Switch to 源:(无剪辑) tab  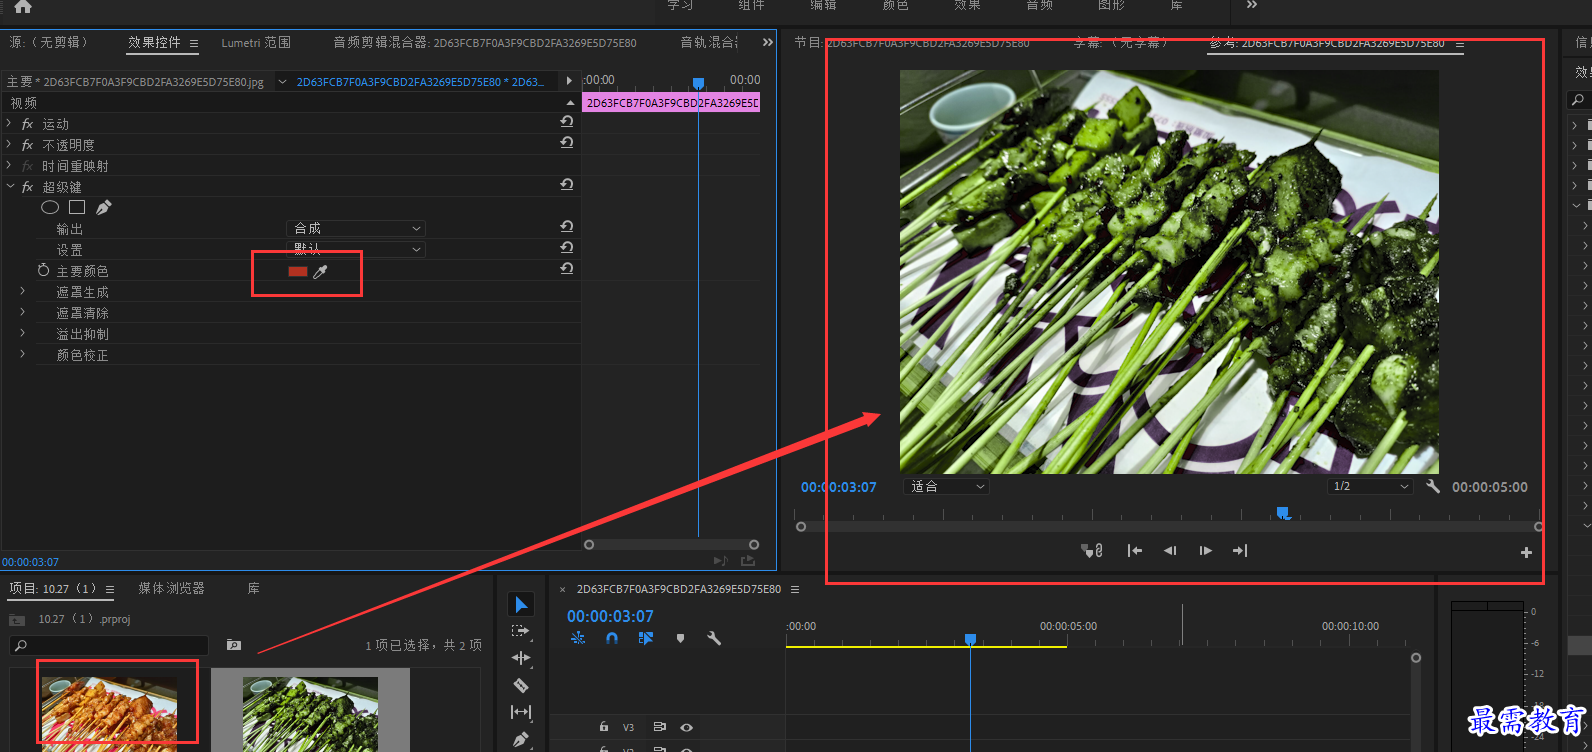(49, 42)
